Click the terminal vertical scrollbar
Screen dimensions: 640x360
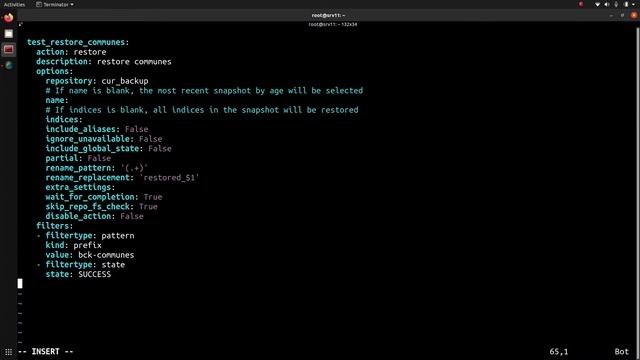click(x=638, y=188)
